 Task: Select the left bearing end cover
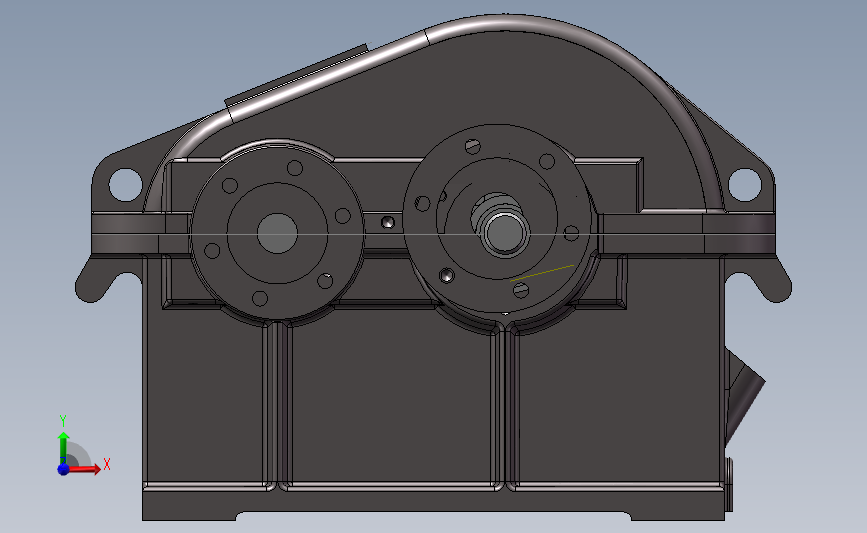tap(277, 233)
